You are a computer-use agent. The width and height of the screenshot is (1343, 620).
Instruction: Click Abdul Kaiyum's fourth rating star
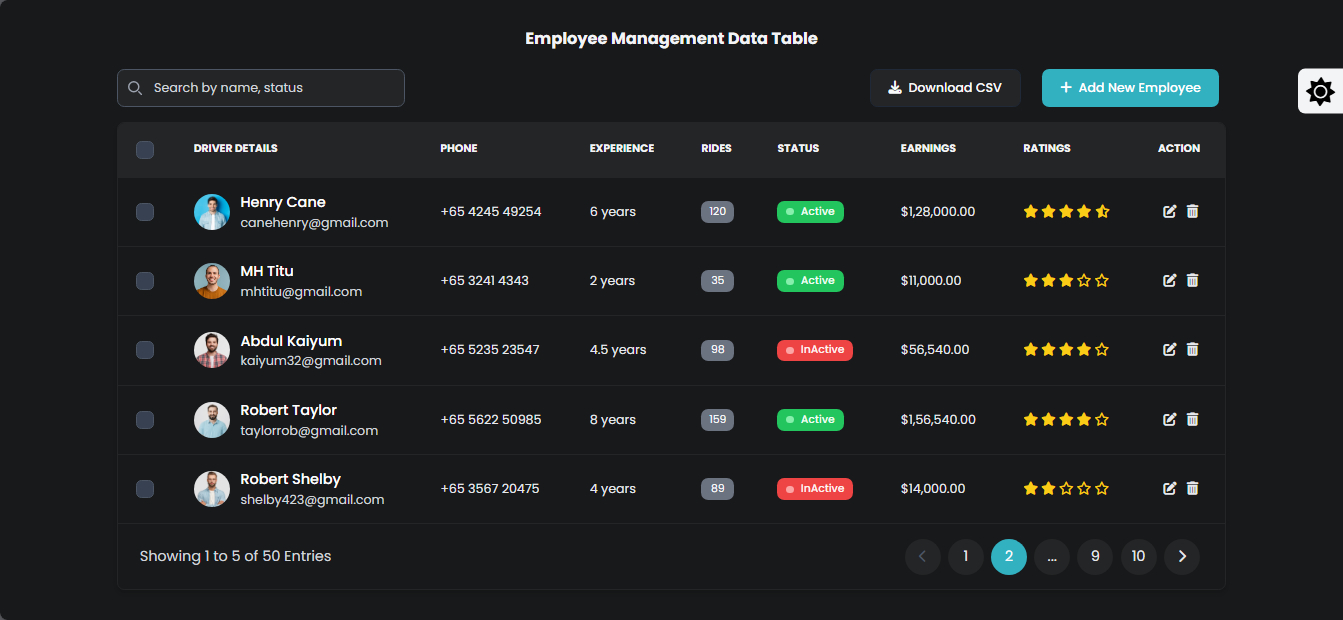(x=1084, y=350)
